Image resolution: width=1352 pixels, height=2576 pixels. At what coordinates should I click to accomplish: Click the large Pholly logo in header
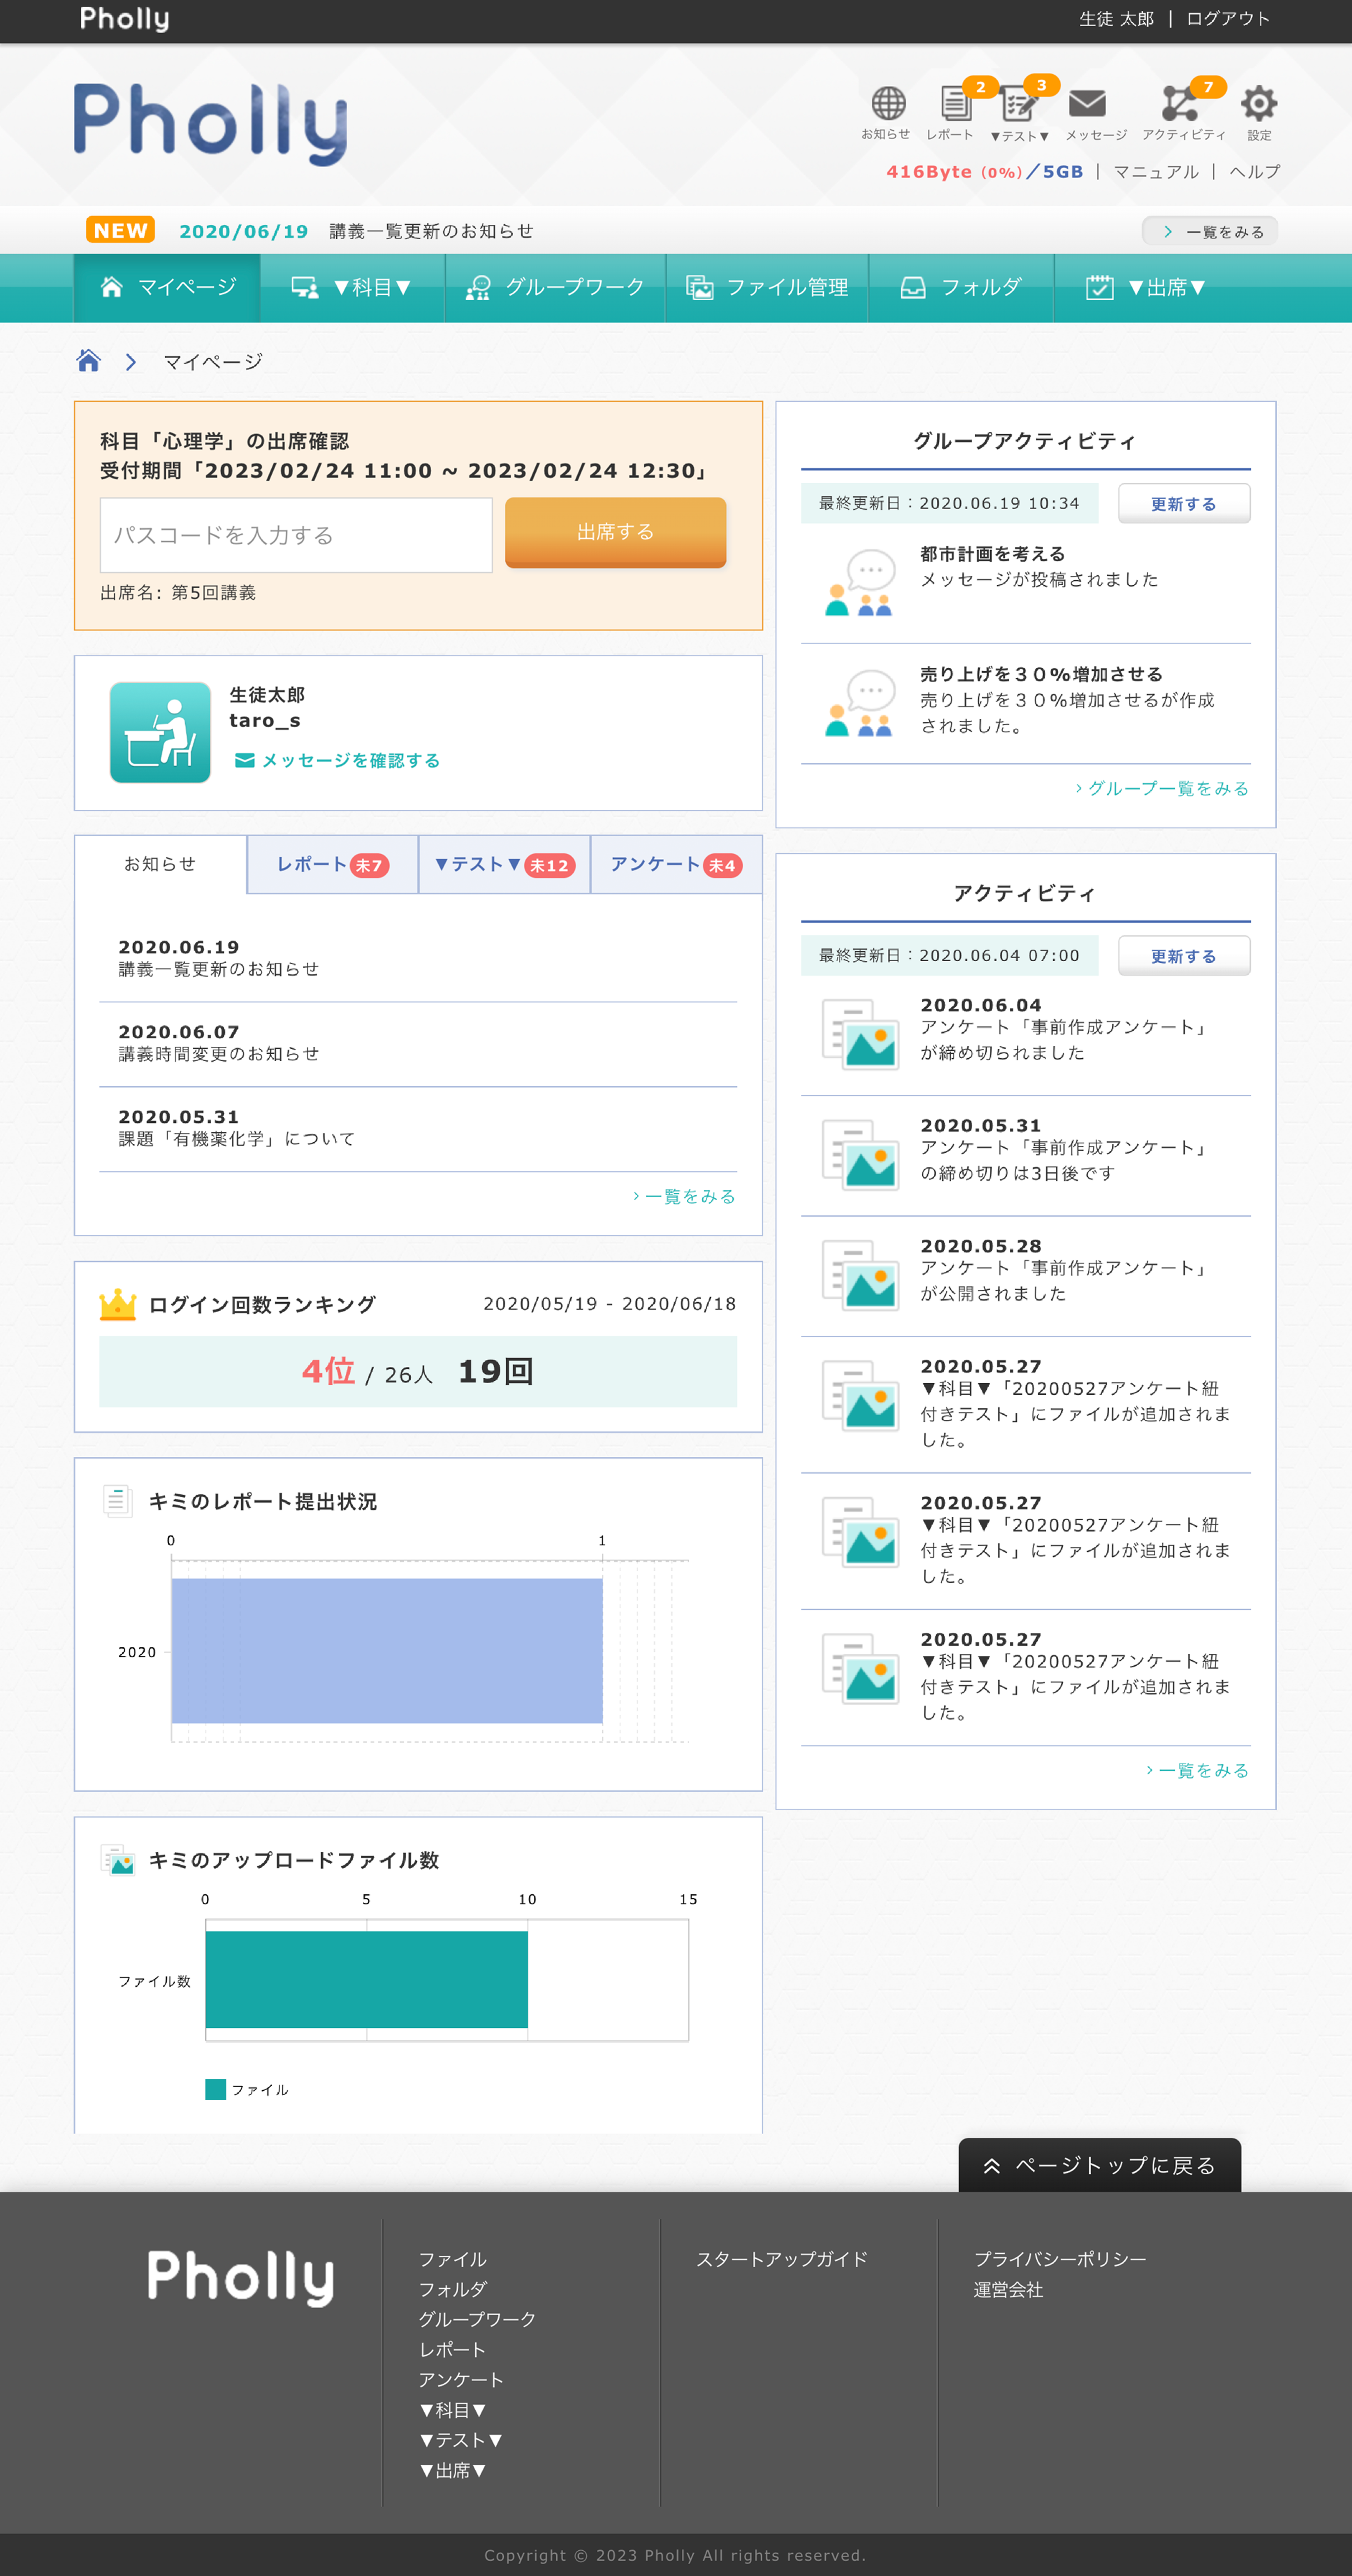click(x=211, y=123)
